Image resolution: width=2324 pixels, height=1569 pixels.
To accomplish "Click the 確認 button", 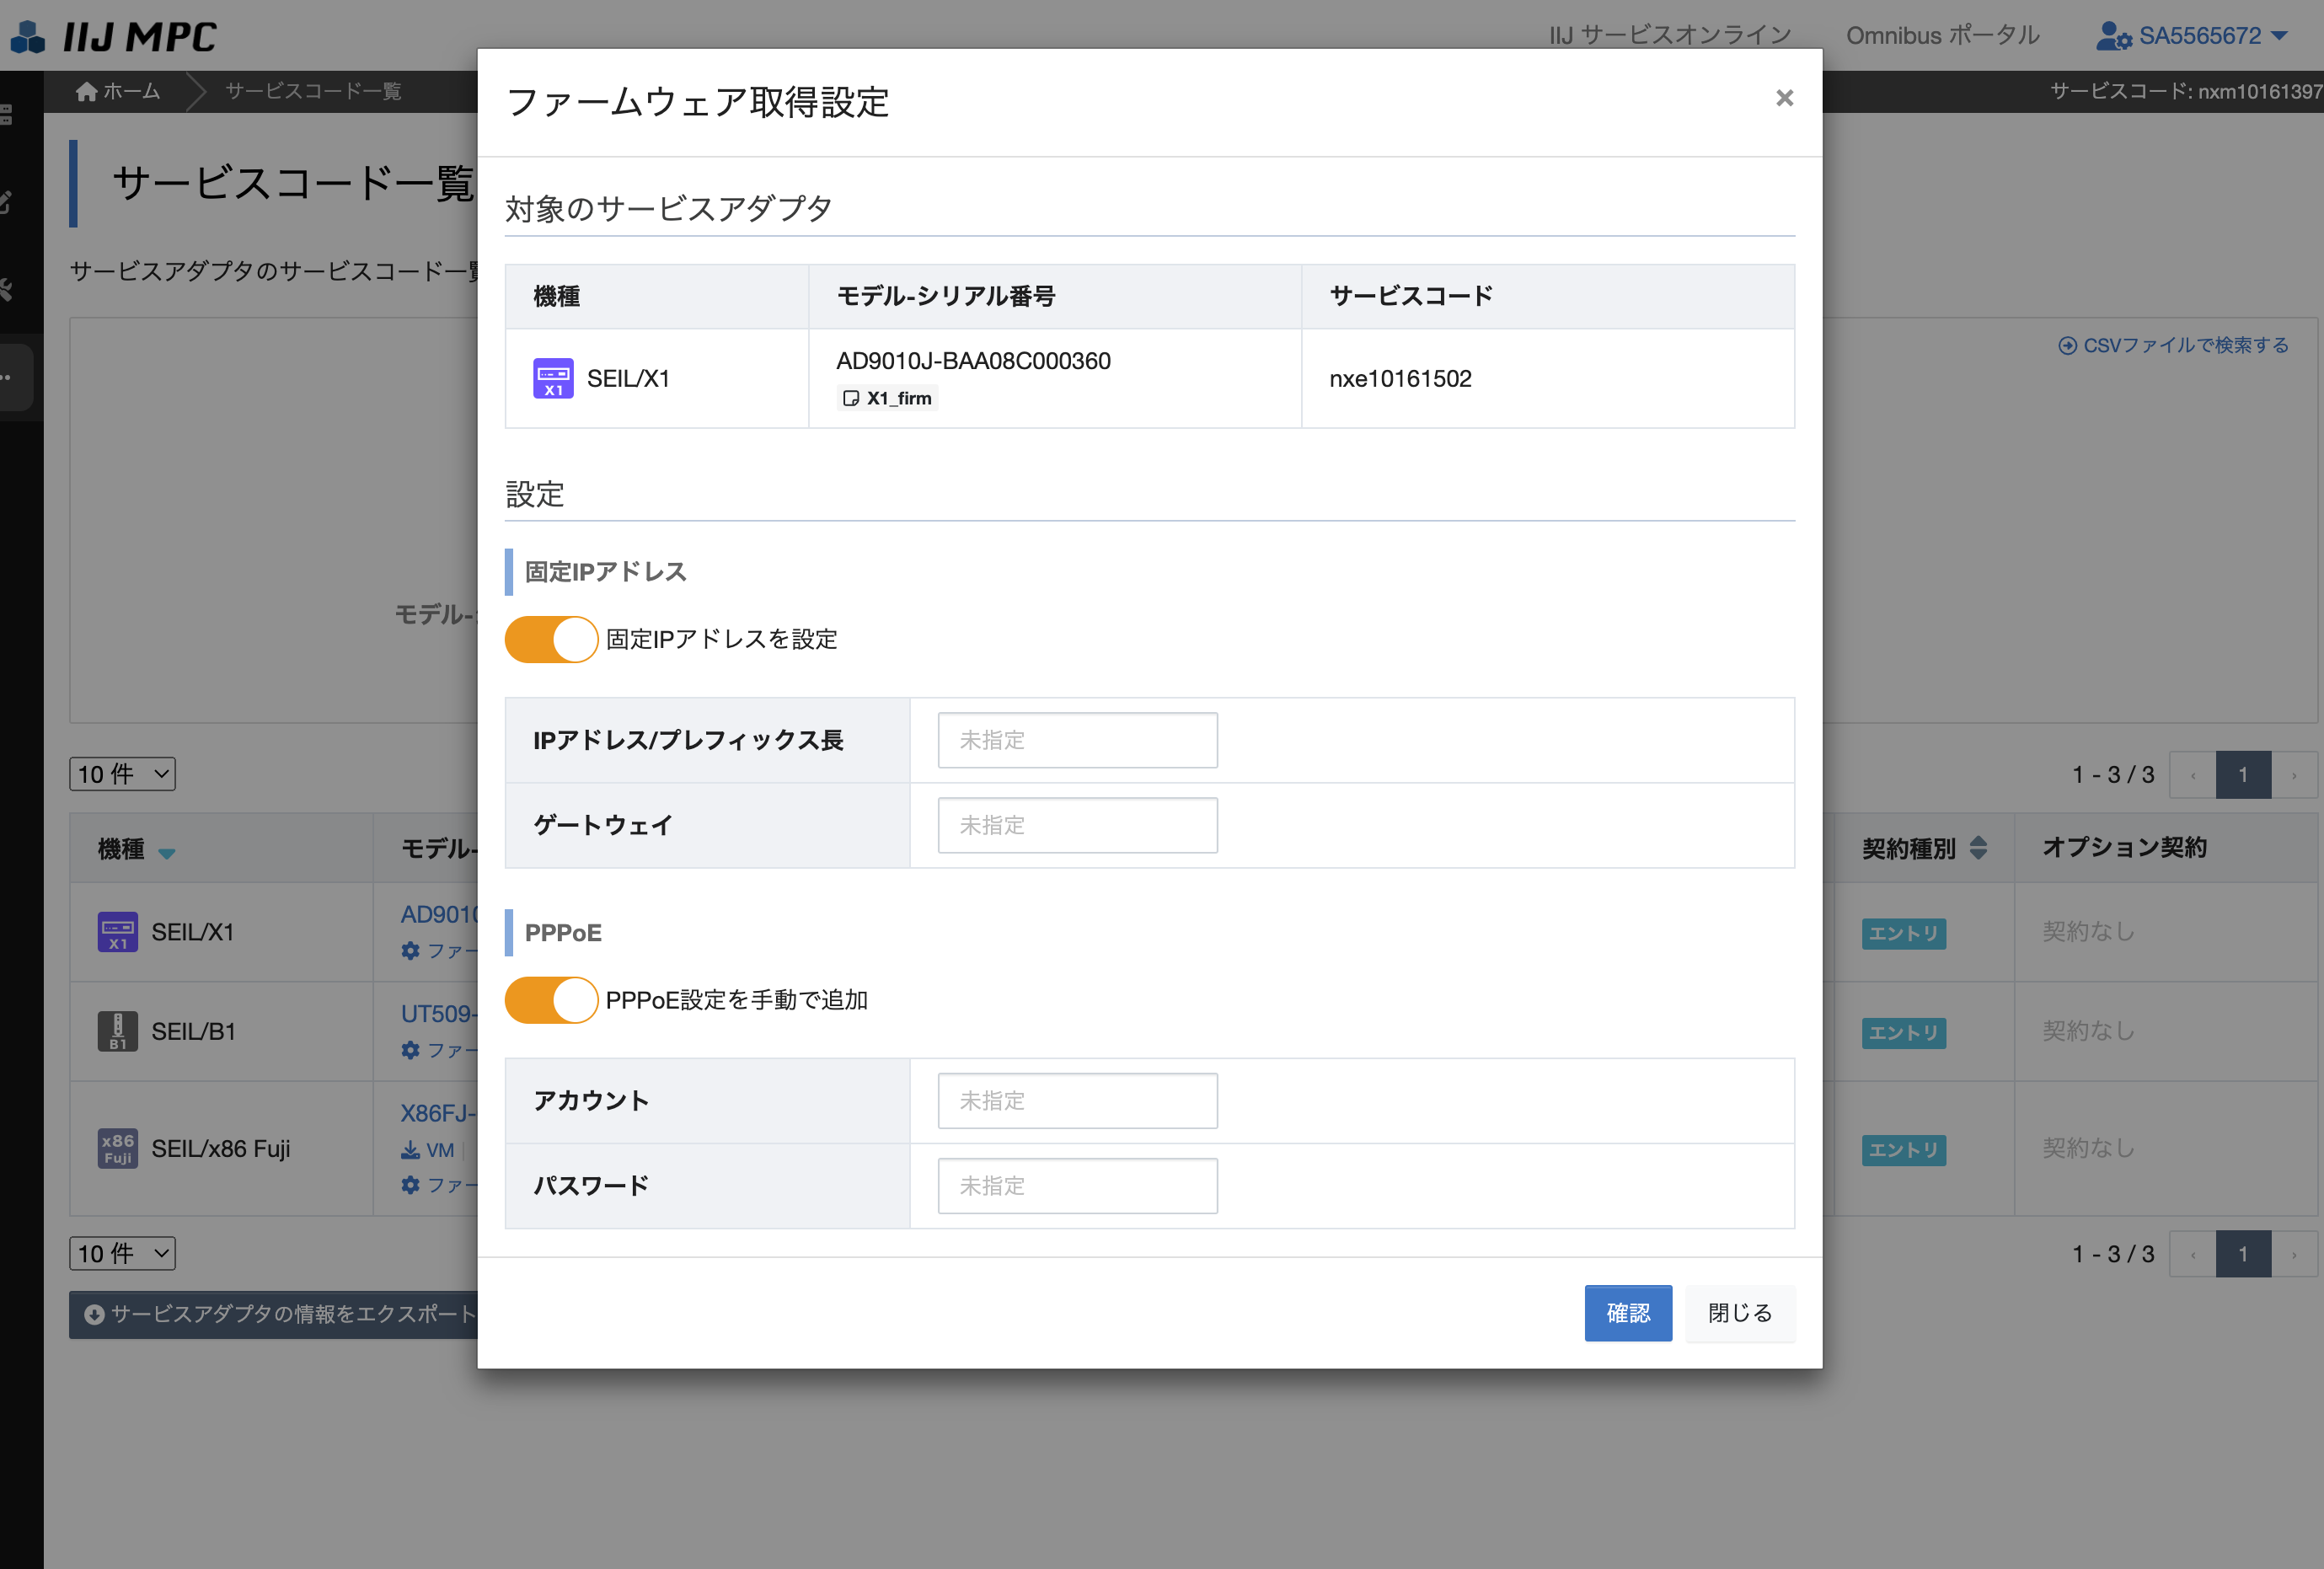I will [x=1628, y=1313].
